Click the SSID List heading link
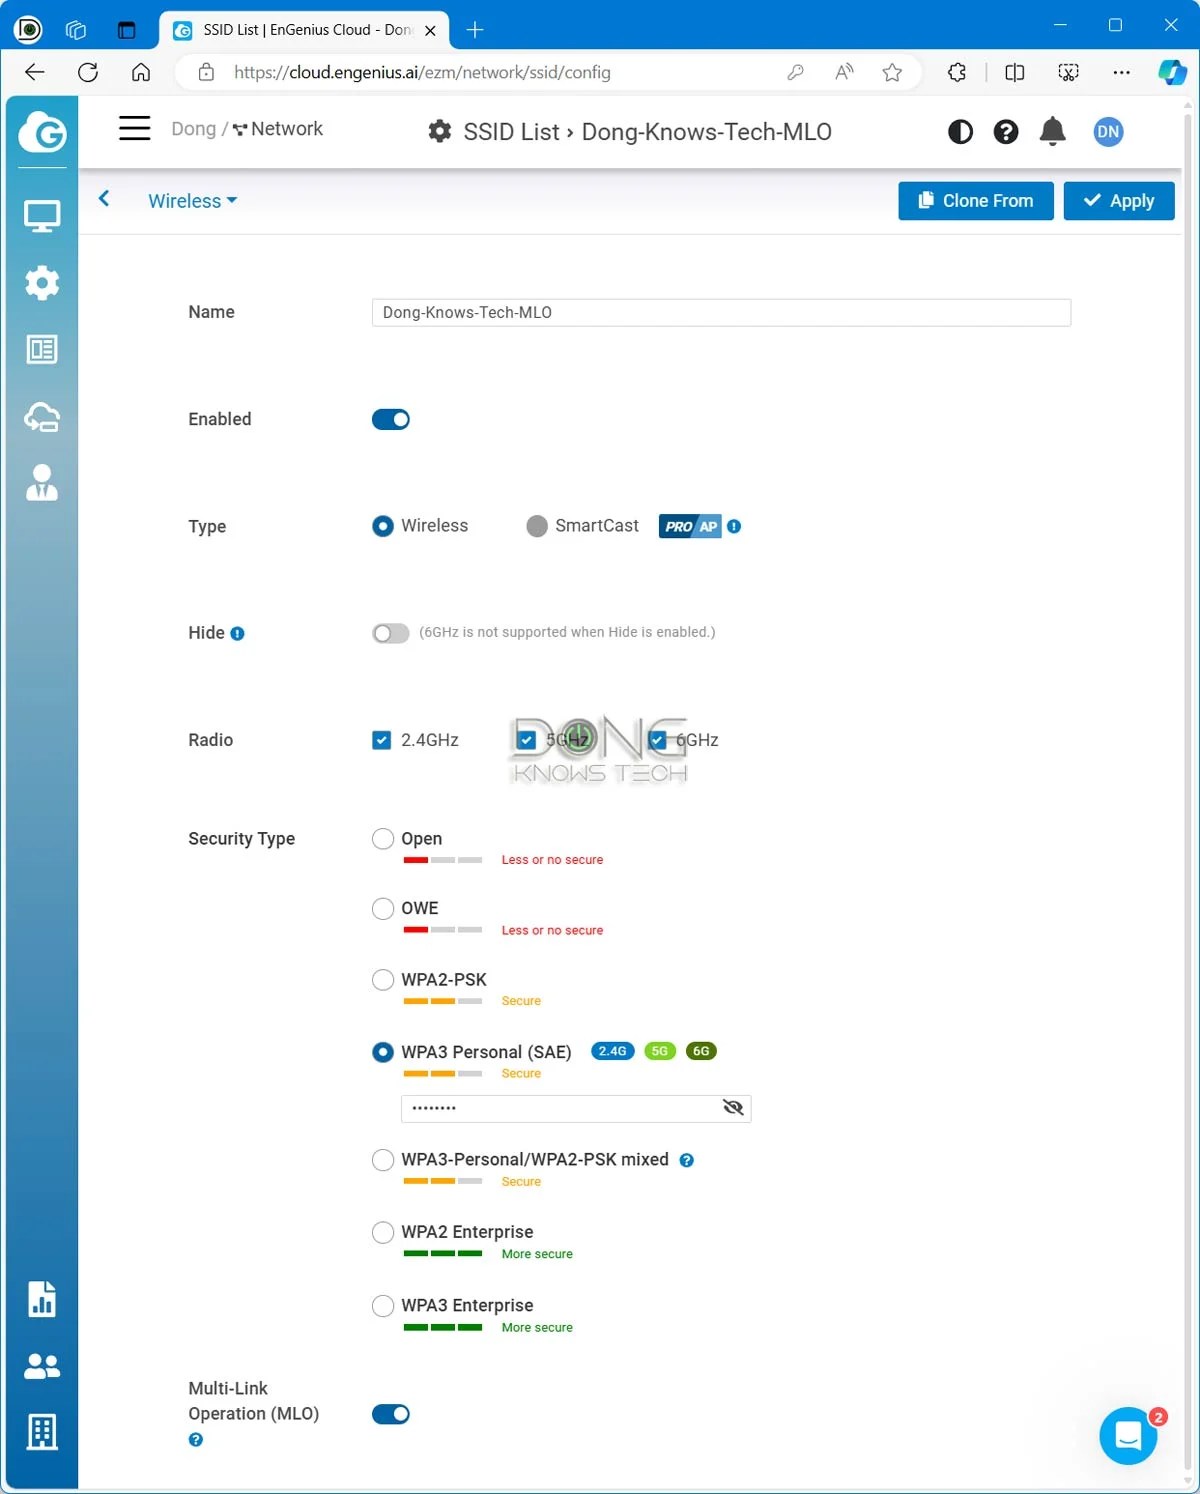Screen dimensions: 1200x1494 [511, 132]
